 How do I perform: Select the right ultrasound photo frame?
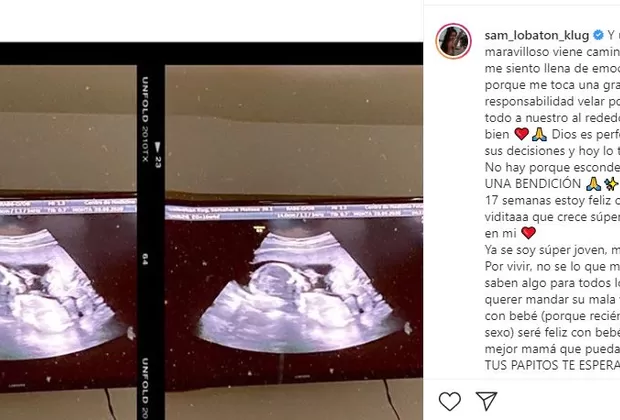294,228
